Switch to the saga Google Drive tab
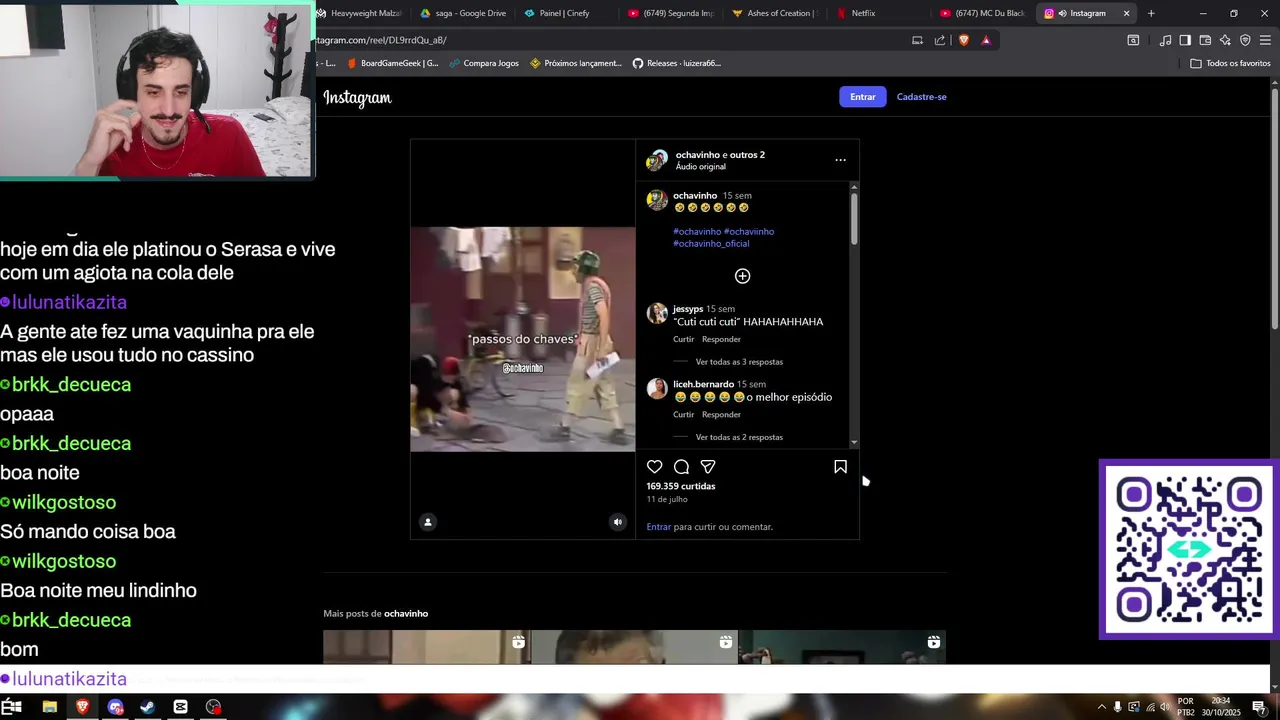Screen dimensions: 1280x720 (463, 13)
